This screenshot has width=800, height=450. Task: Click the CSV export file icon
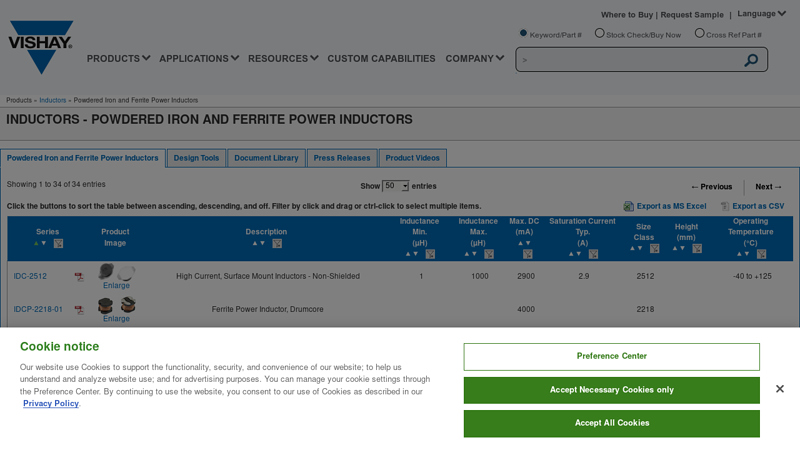coord(724,206)
